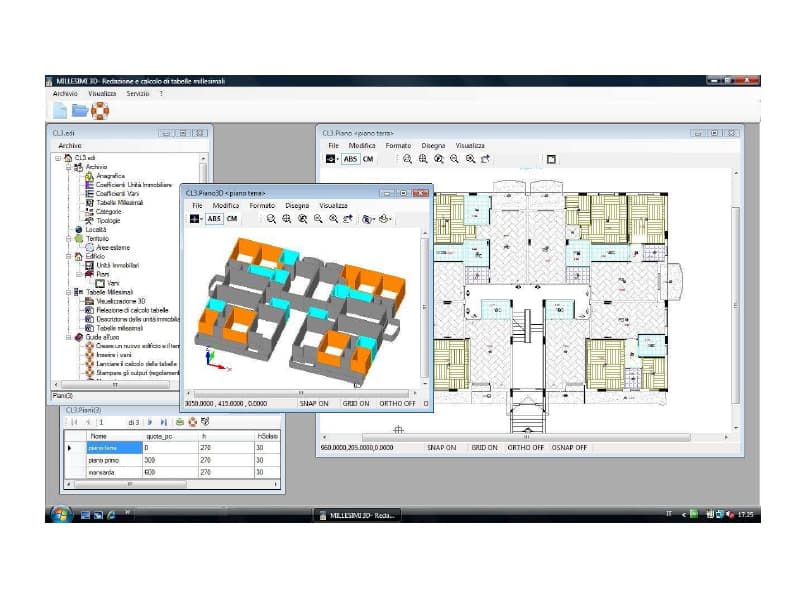The width and height of the screenshot is (800, 600).
Task: Open the Windows Start orb
Action: 60,514
